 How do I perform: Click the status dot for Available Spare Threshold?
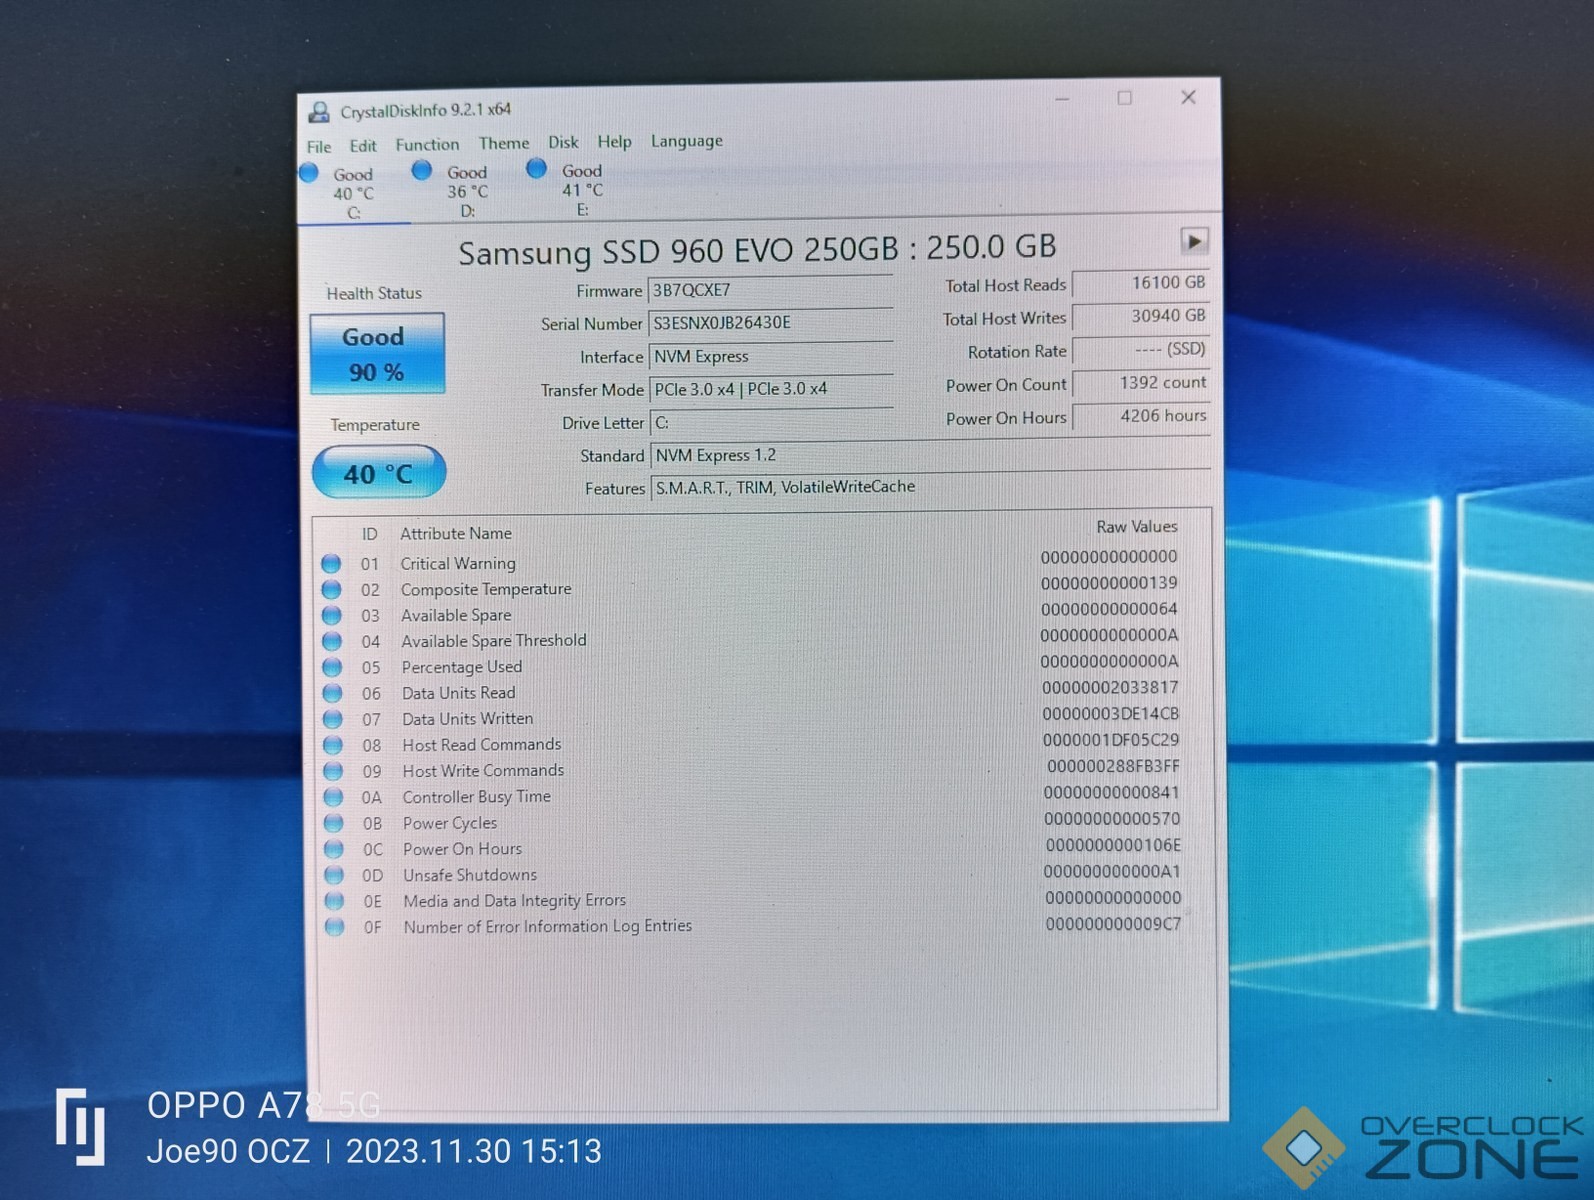click(332, 641)
